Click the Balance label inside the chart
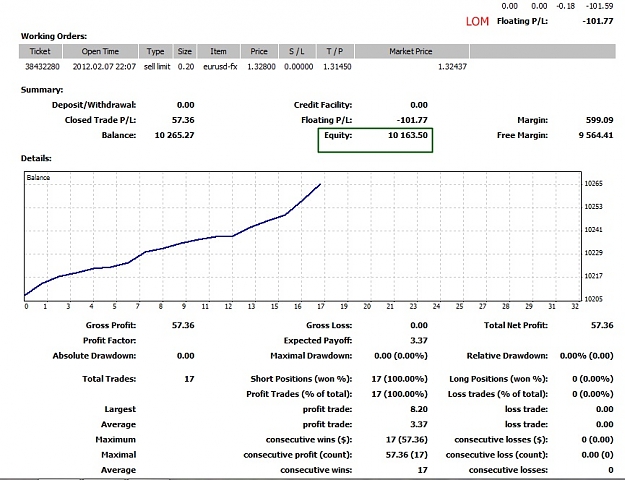The width and height of the screenshot is (625, 480). pyautogui.click(x=38, y=177)
